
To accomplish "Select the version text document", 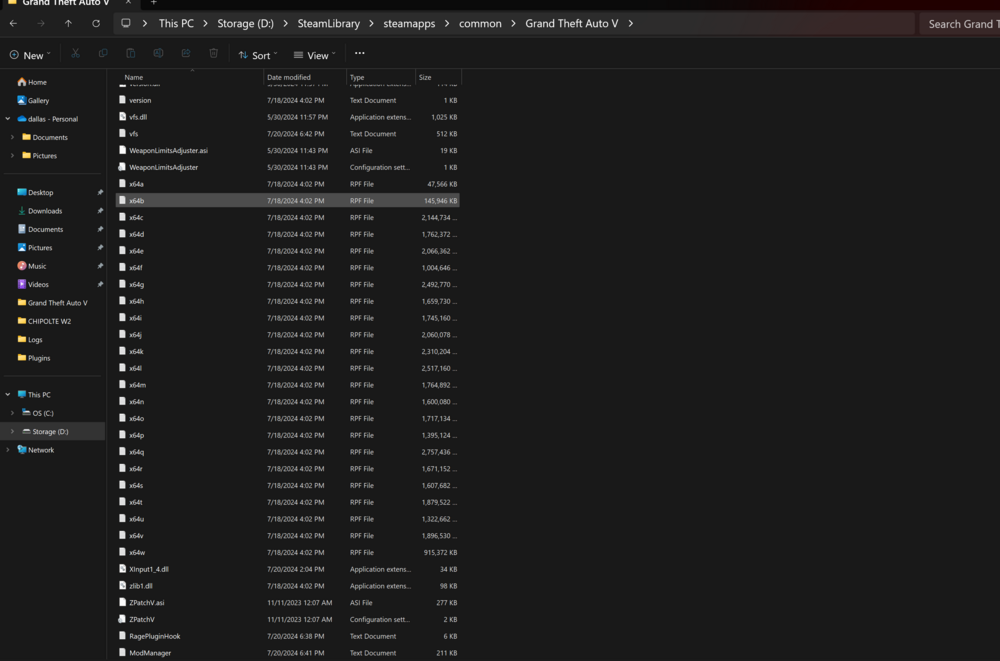I will click(288, 100).
